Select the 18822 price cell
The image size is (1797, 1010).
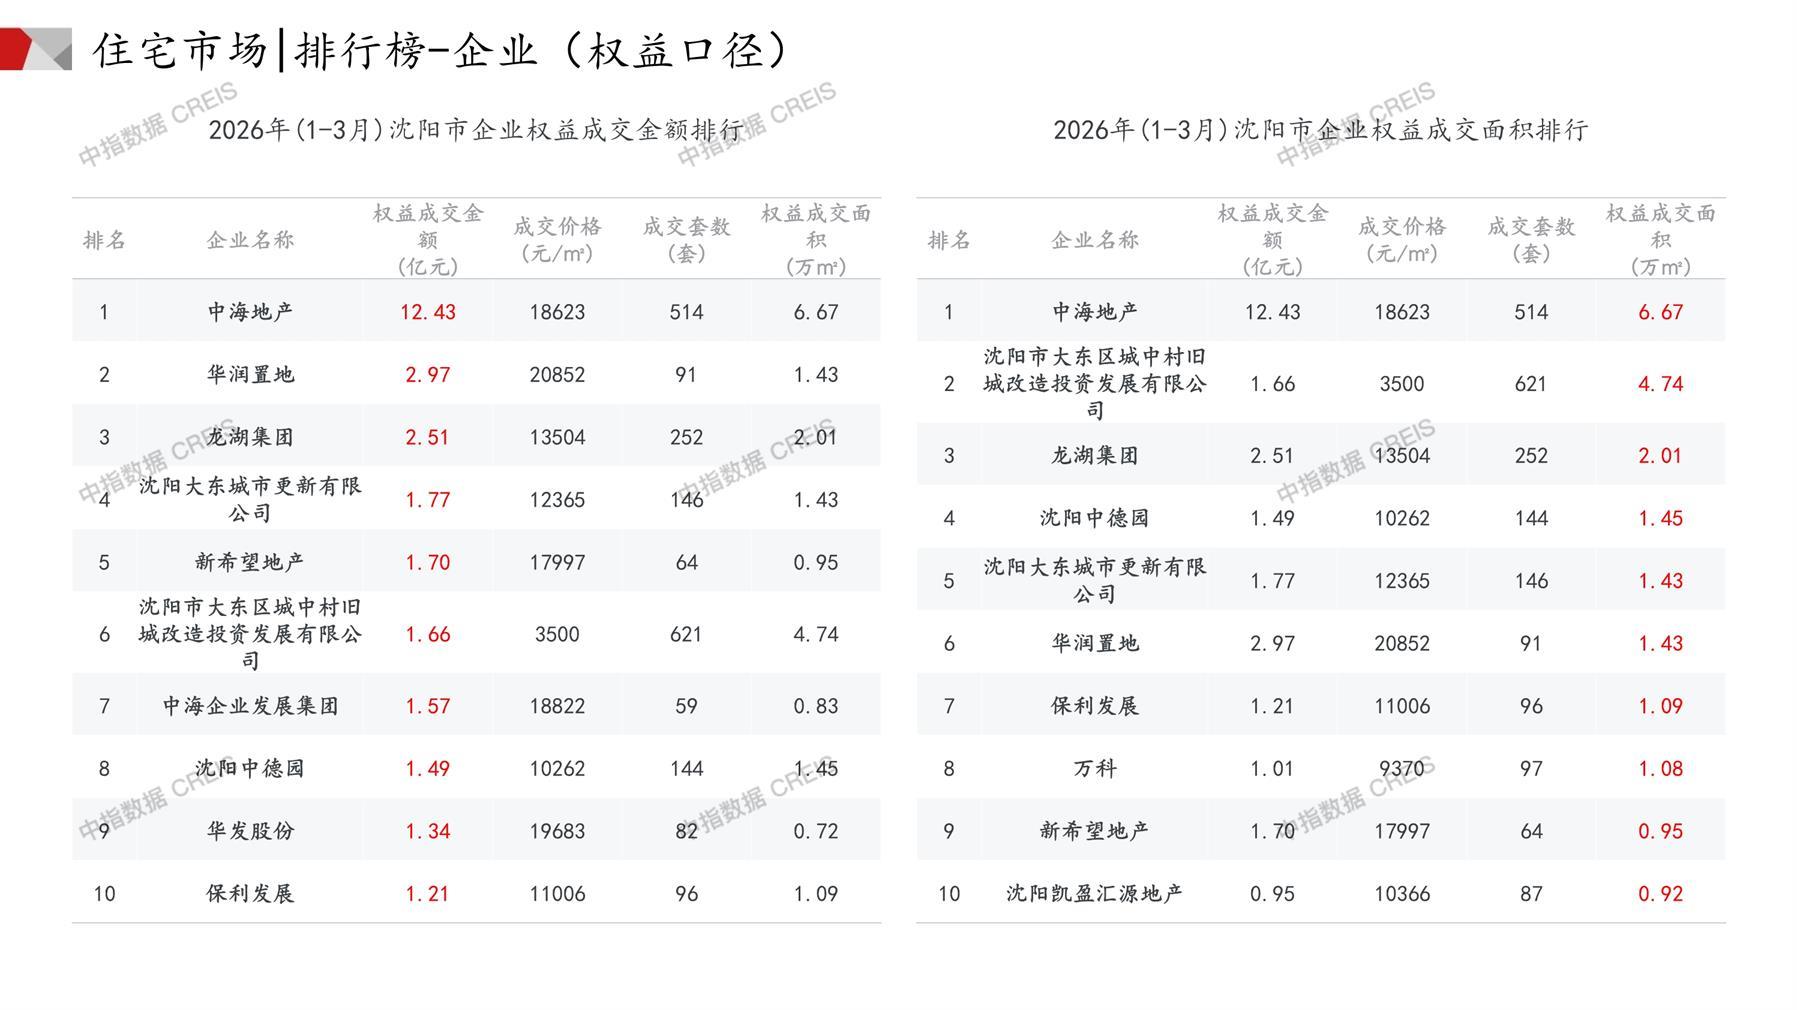(x=557, y=706)
